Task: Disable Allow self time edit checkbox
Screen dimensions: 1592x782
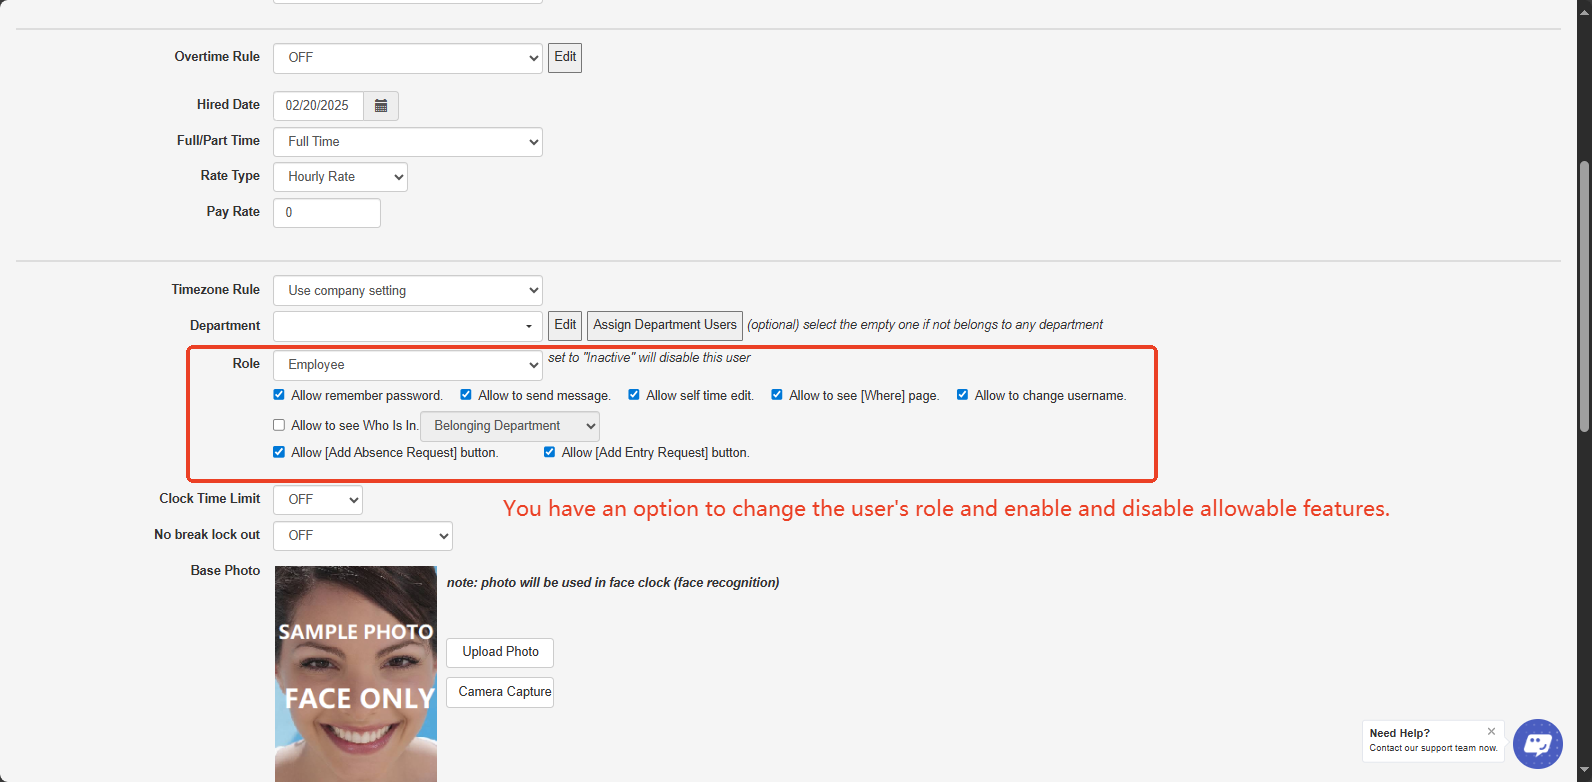Action: (634, 395)
